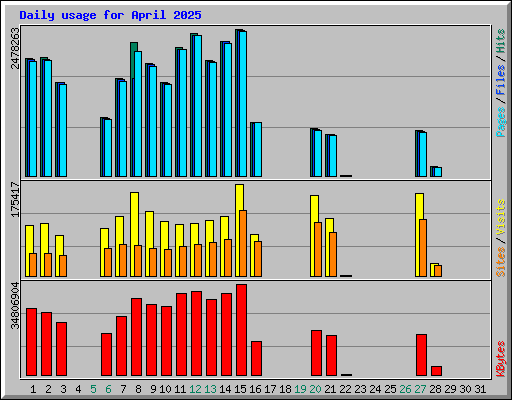This screenshot has height=400, width=512.
Task: Click the KBytes legend label
Action: [501, 359]
